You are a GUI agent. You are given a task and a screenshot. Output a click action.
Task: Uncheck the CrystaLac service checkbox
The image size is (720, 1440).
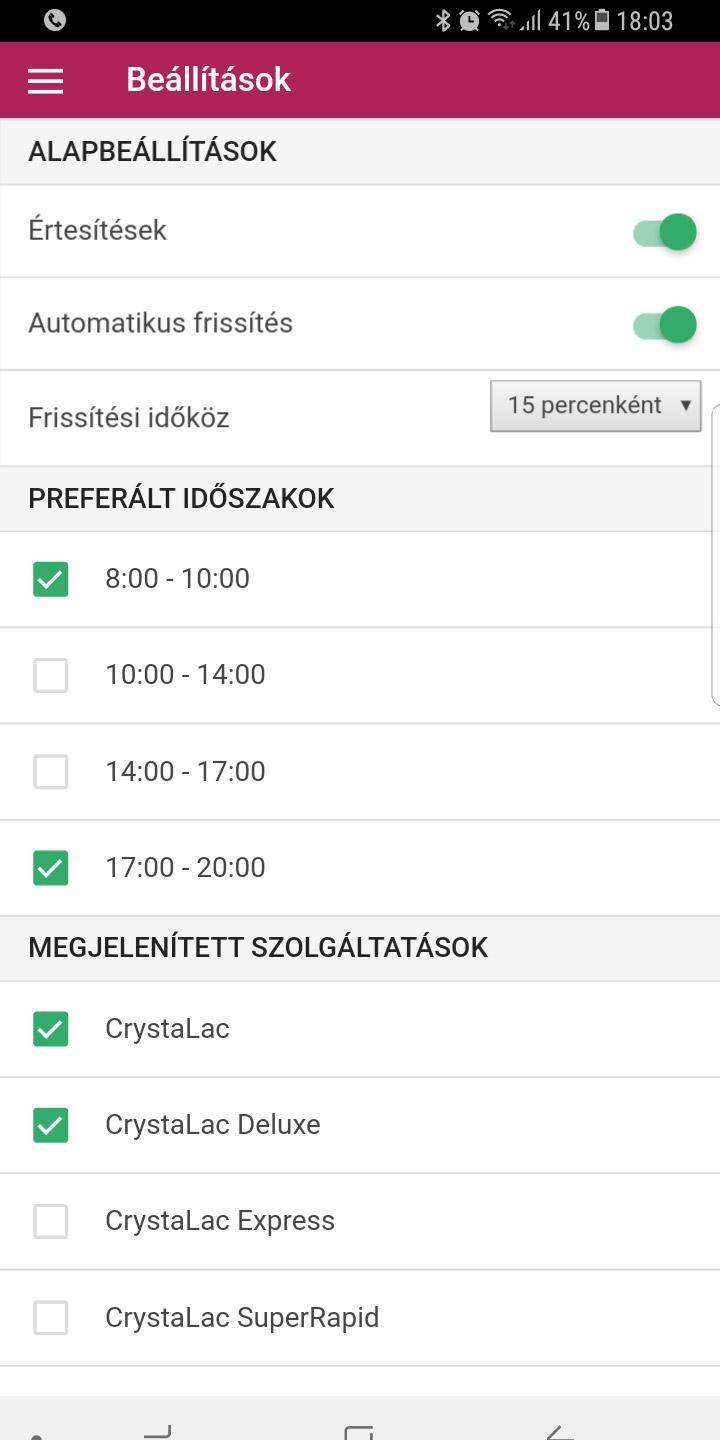click(51, 1029)
